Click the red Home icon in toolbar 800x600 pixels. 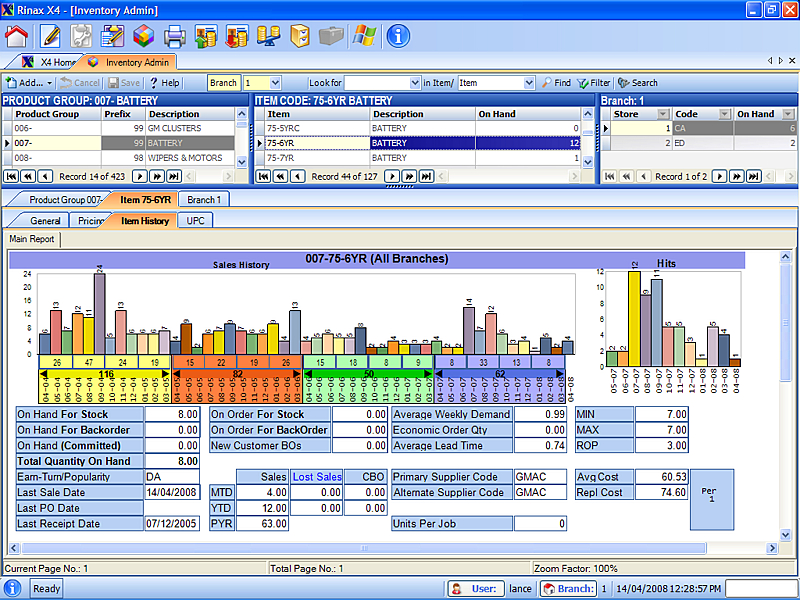[16, 37]
